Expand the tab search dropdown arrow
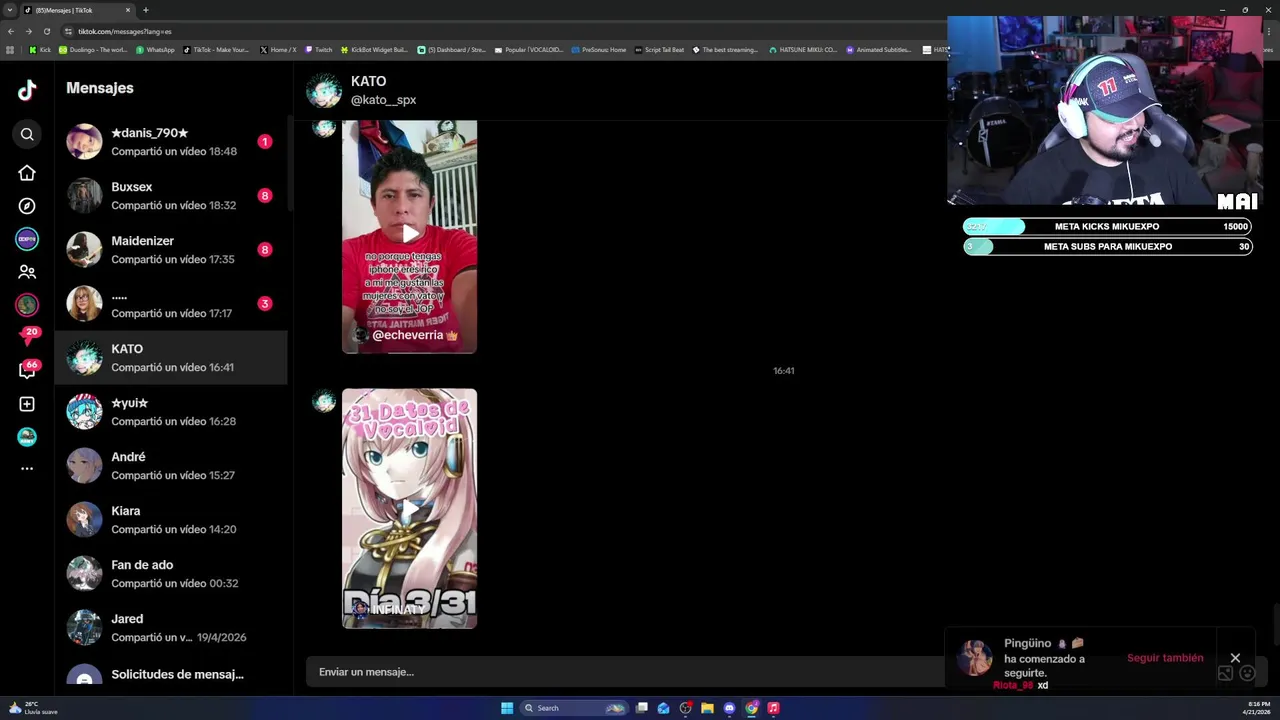Image resolution: width=1280 pixels, height=720 pixels. [9, 10]
